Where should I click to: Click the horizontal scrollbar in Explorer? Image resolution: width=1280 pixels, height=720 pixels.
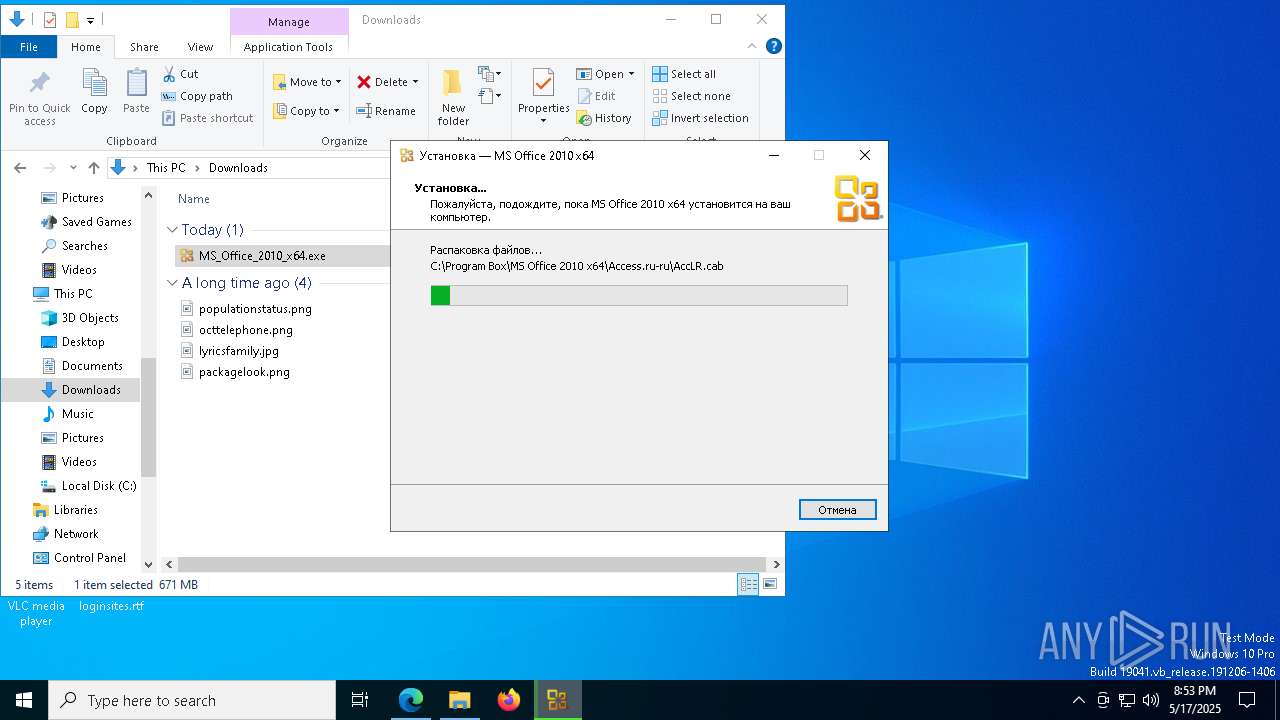472,565
